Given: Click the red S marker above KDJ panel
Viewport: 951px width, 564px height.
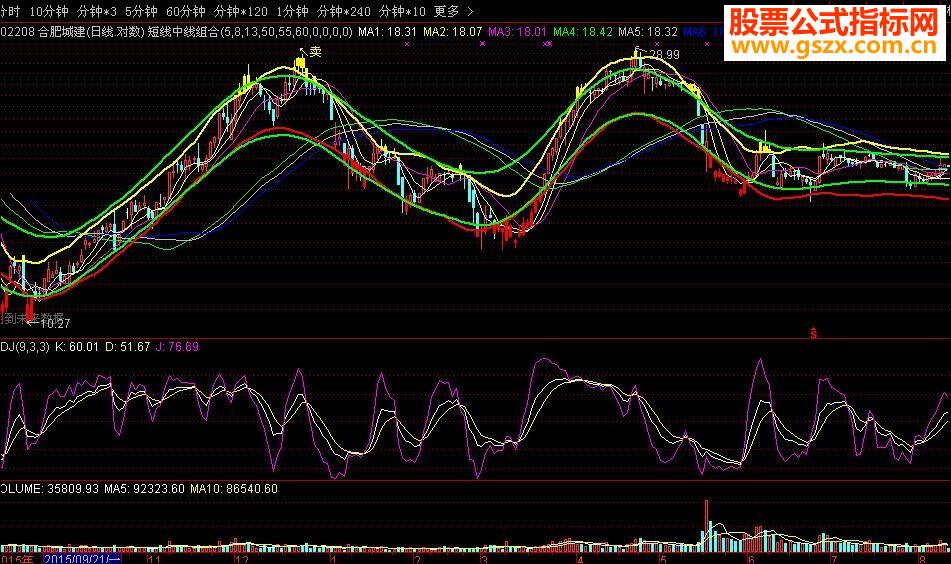Looking at the screenshot, I should [x=813, y=334].
